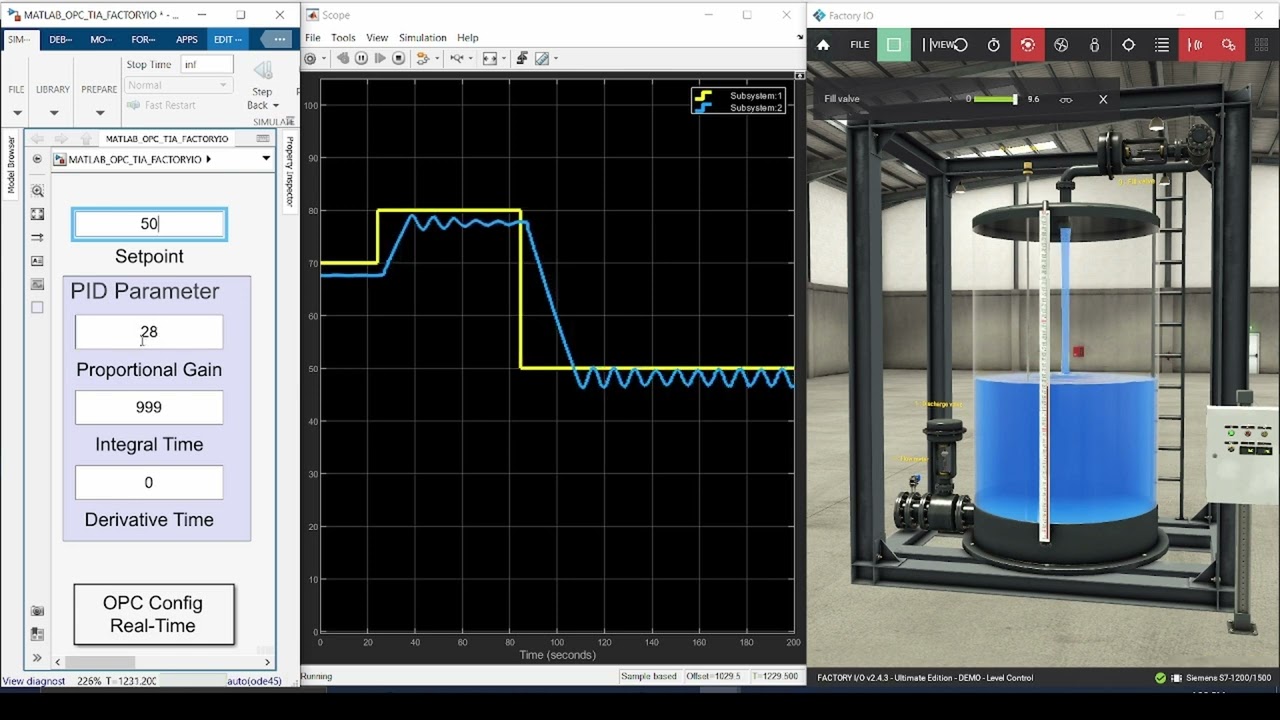Open the Factory IO FILE menu
This screenshot has height=720, width=1280.
click(x=860, y=45)
